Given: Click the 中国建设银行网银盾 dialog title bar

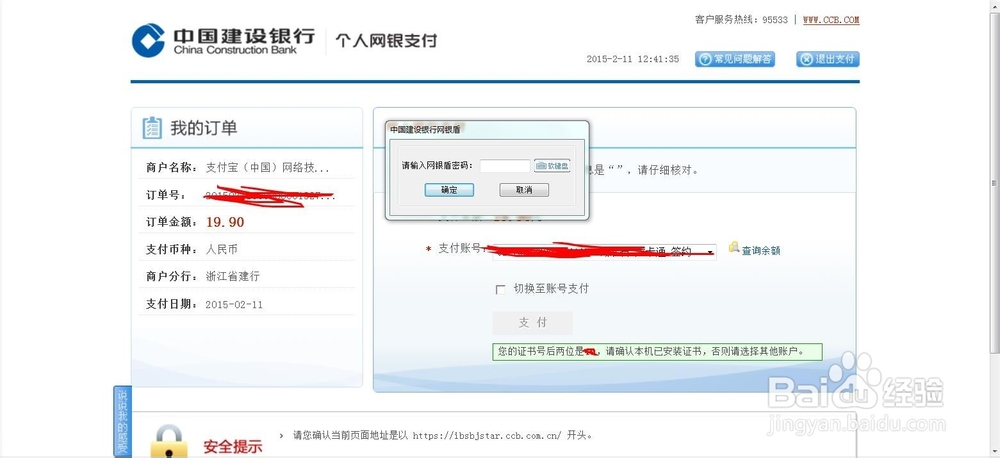Looking at the screenshot, I should (487, 129).
